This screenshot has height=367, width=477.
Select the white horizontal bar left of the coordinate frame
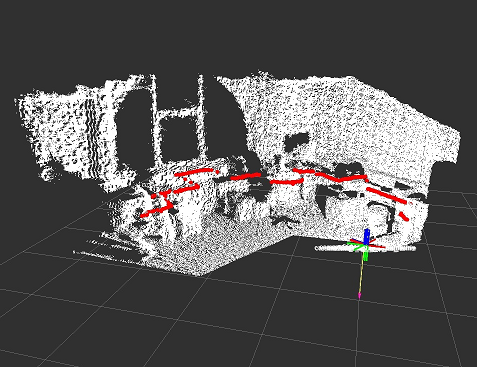click(x=333, y=248)
